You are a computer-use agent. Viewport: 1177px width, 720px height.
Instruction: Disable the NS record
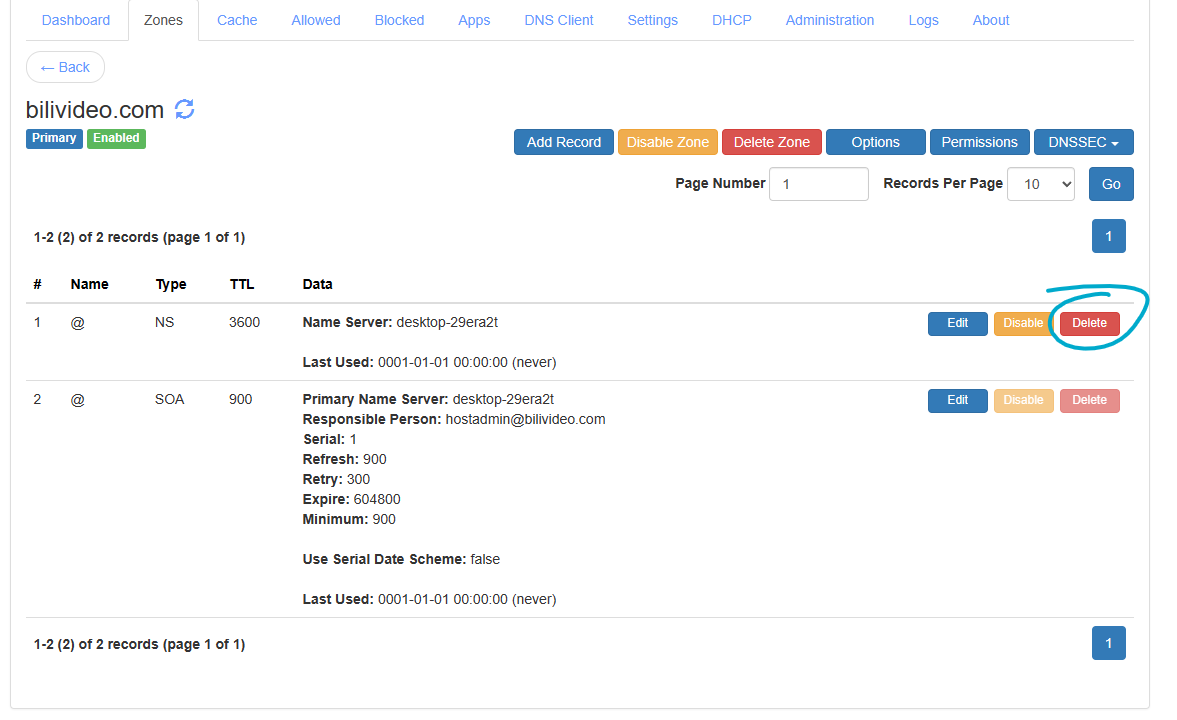pos(1023,323)
